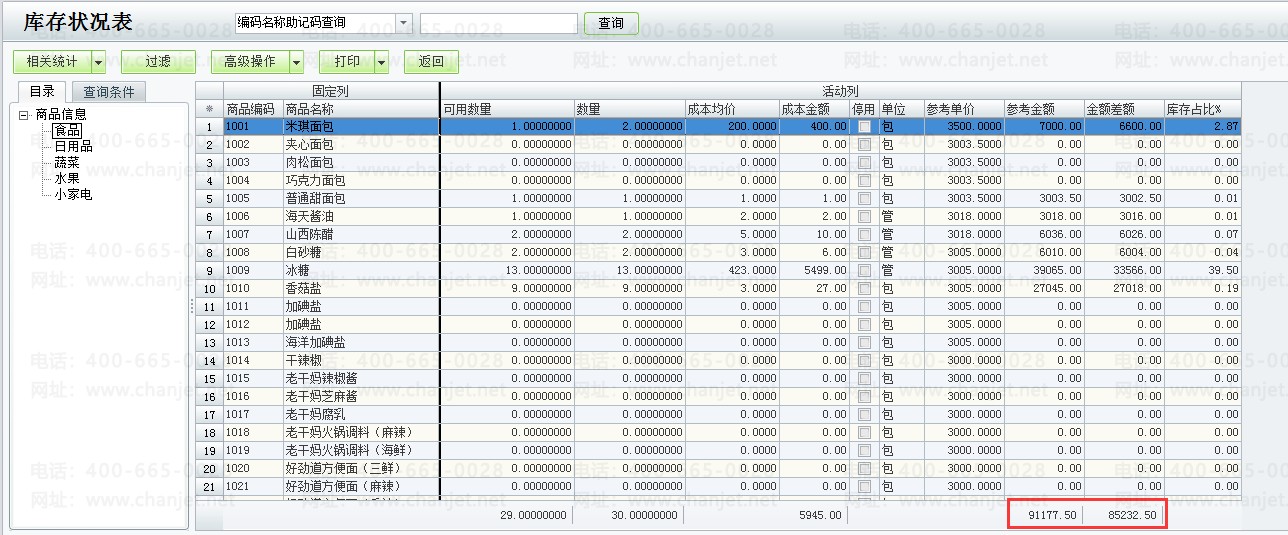Click the 相关统计 button
The width and height of the screenshot is (1288, 535).
point(52,62)
